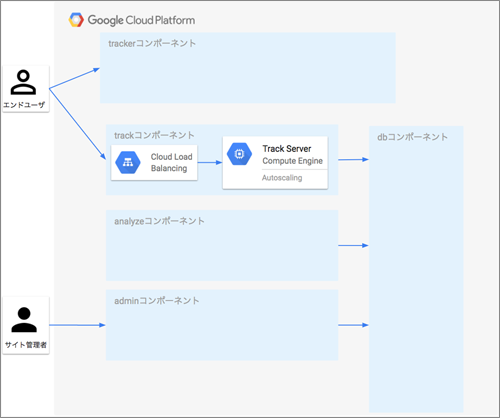Click arrow from admin component to db
The height and width of the screenshot is (418, 500).
click(x=353, y=325)
